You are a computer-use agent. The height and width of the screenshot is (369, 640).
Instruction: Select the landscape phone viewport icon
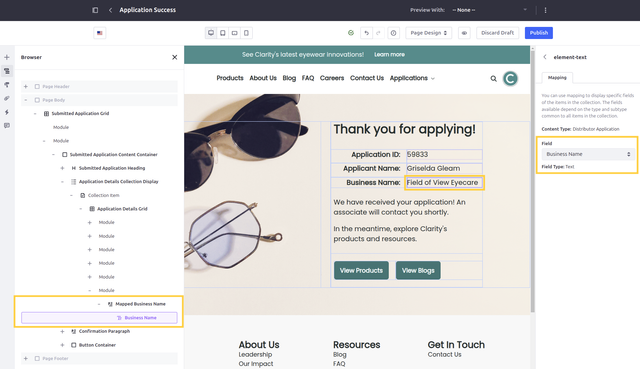tap(234, 33)
